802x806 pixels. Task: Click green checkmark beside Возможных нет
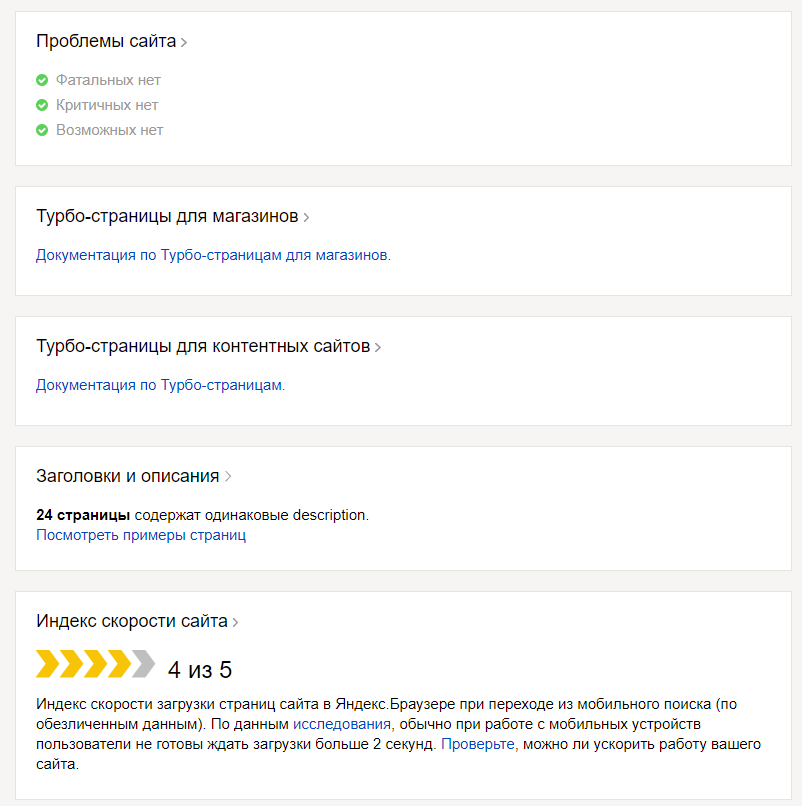(42, 130)
